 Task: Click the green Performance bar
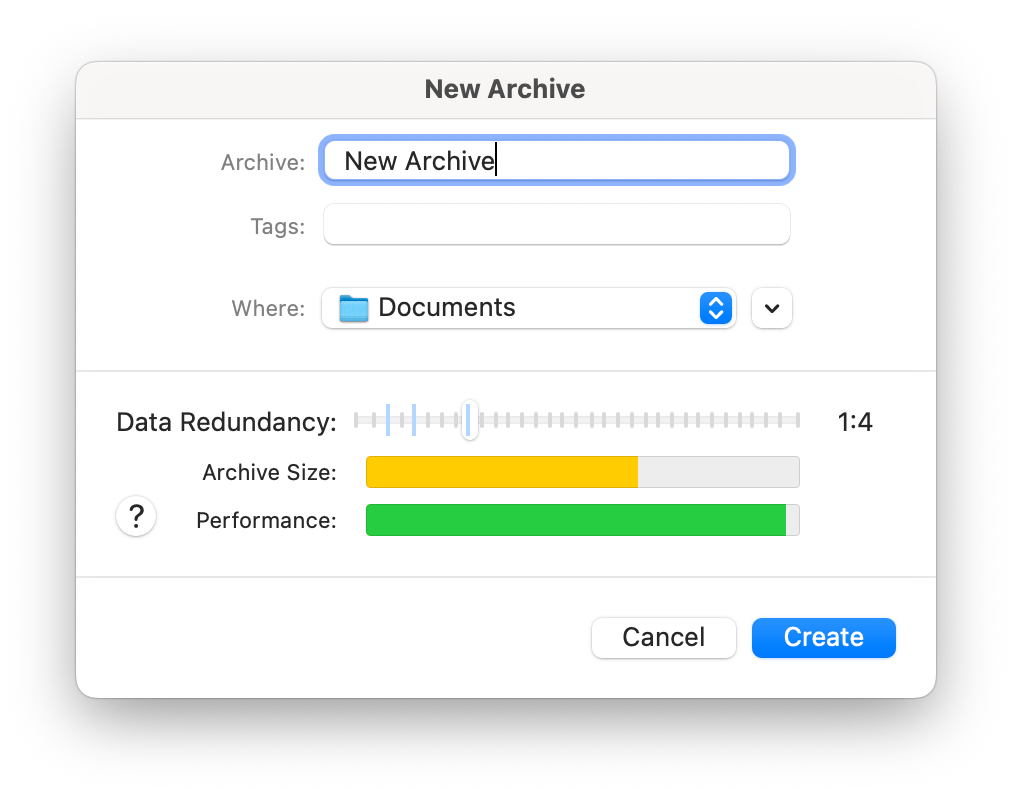(576, 520)
